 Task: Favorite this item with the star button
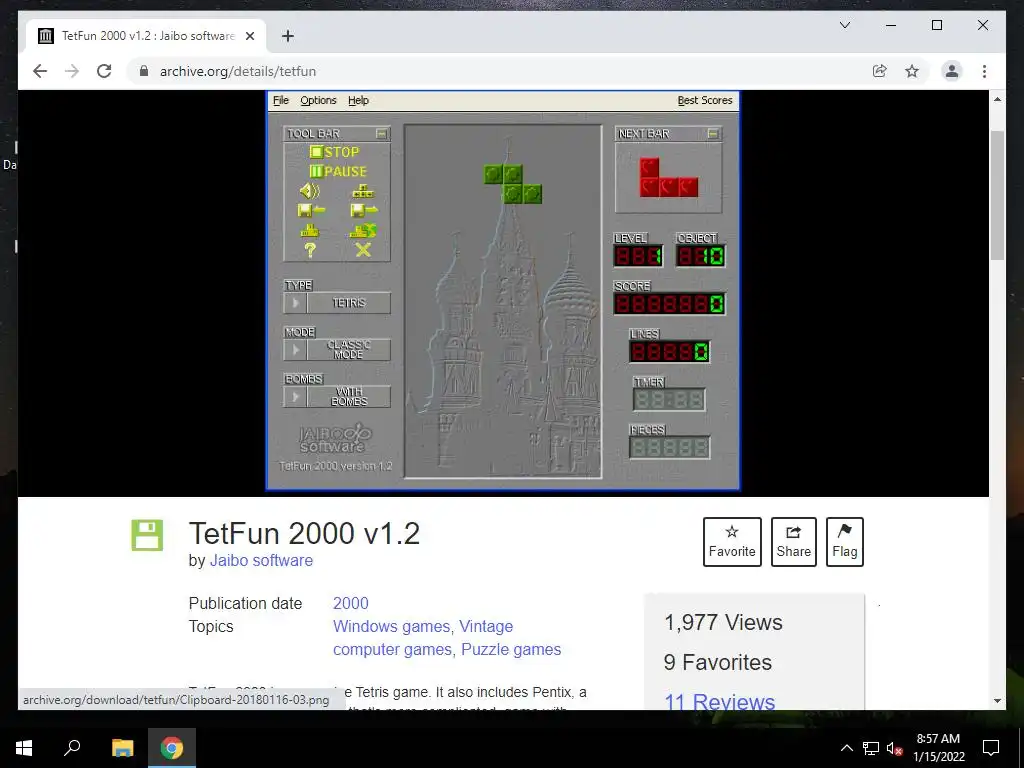click(x=732, y=542)
